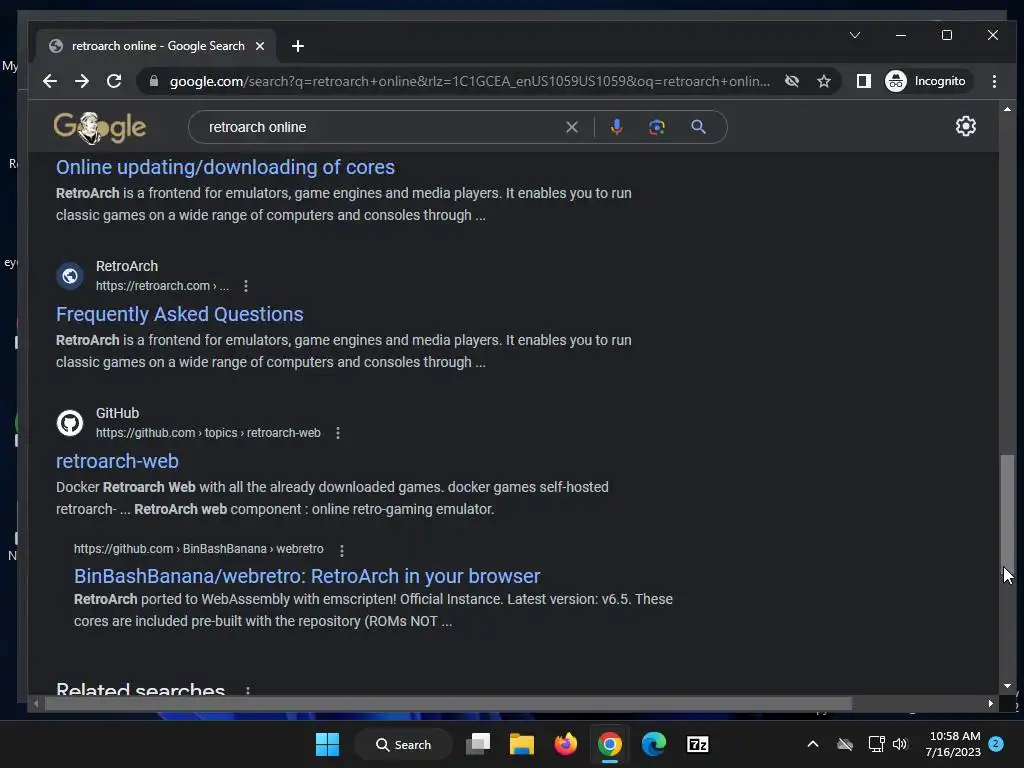Open File Explorer from taskbar
The width and height of the screenshot is (1024, 768).
pyautogui.click(x=522, y=744)
